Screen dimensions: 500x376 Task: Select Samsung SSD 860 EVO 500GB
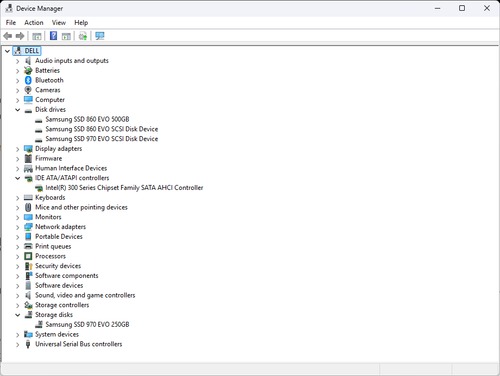pos(87,119)
